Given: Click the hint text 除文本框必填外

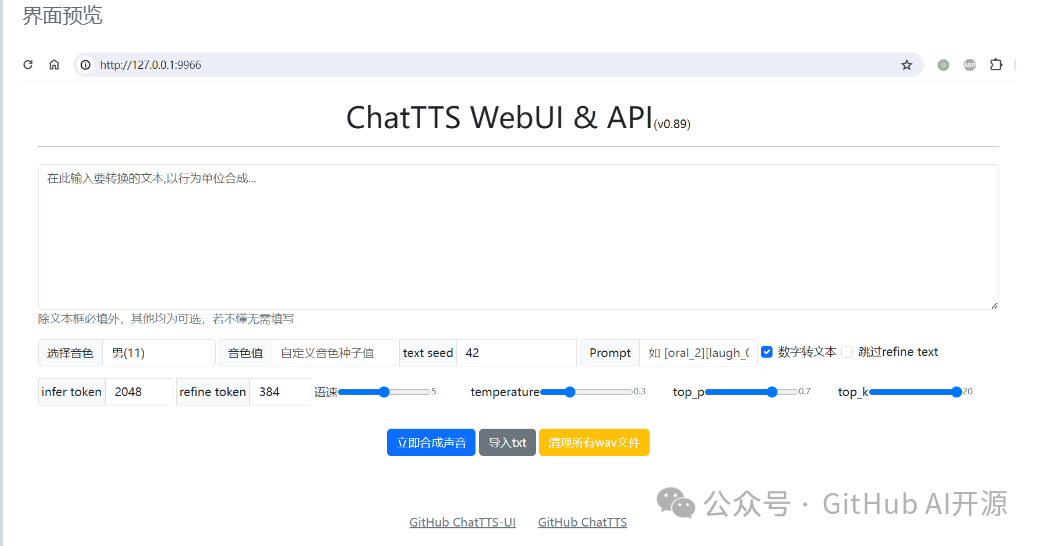Looking at the screenshot, I should [166, 319].
